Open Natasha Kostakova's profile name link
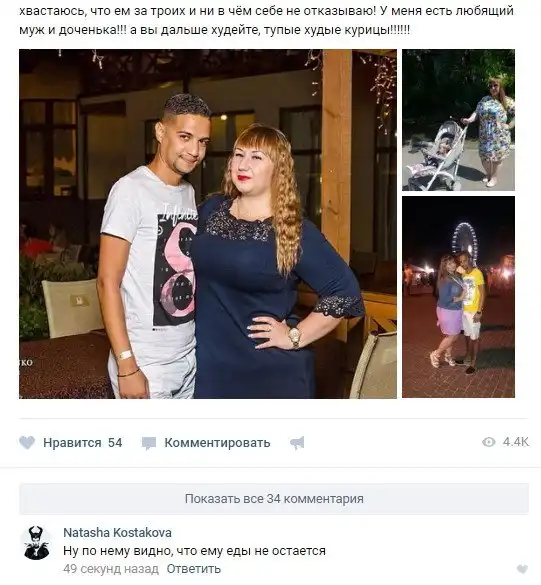541x585 pixels. click(118, 532)
